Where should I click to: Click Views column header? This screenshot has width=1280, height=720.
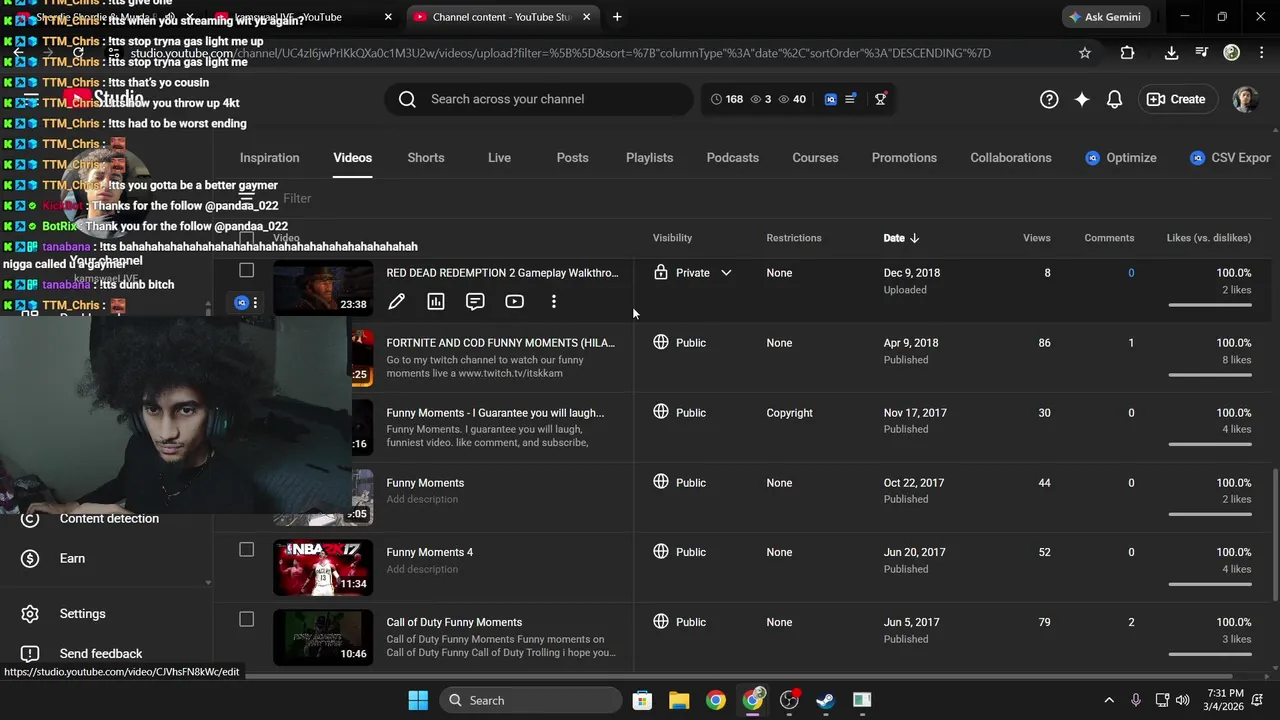click(1037, 238)
